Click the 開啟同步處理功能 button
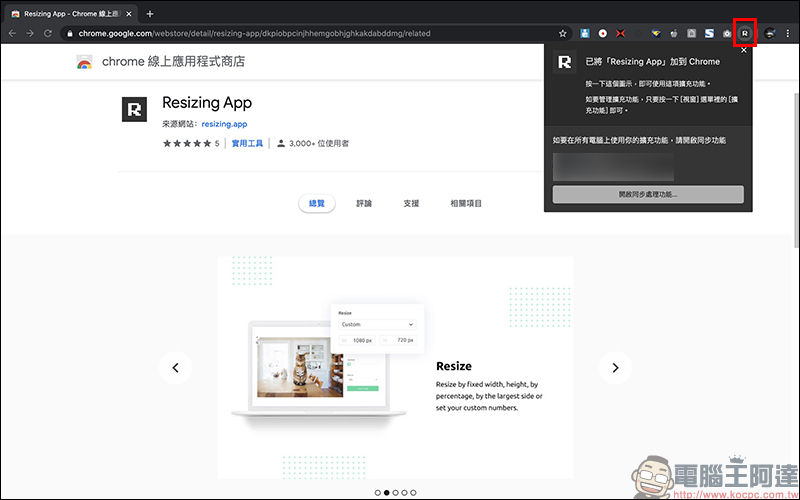 pyautogui.click(x=648, y=194)
